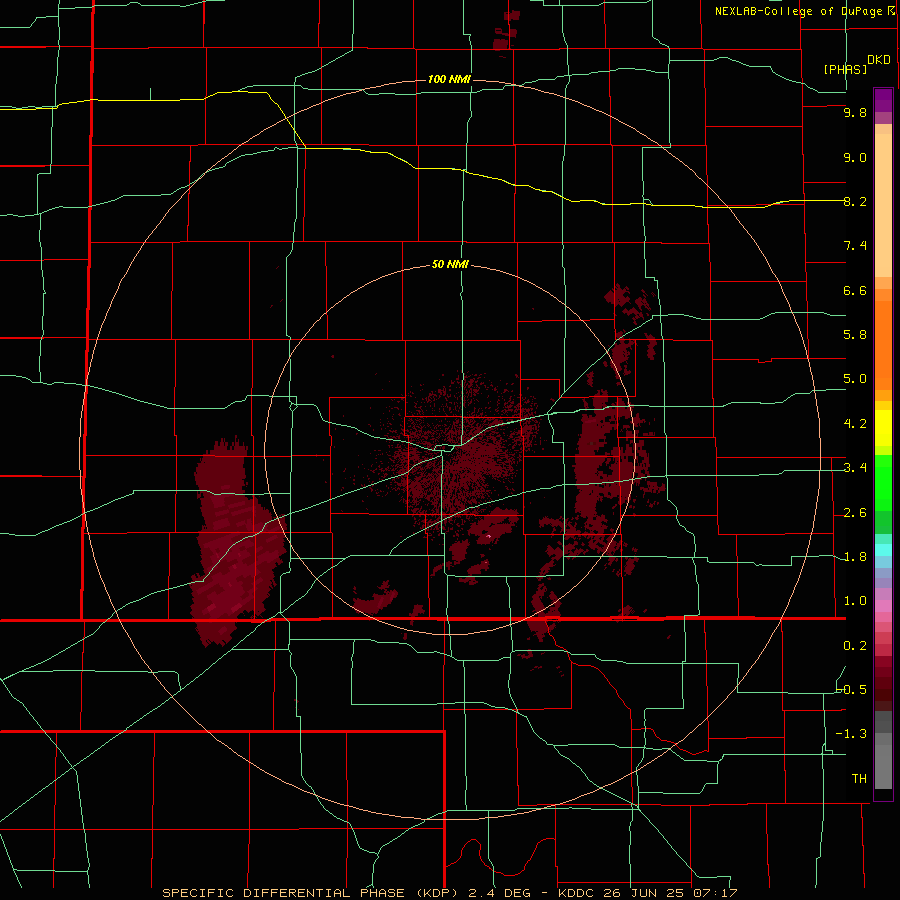Click the 7.4 scale value
Screen dimensions: 900x900
pyautogui.click(x=855, y=246)
